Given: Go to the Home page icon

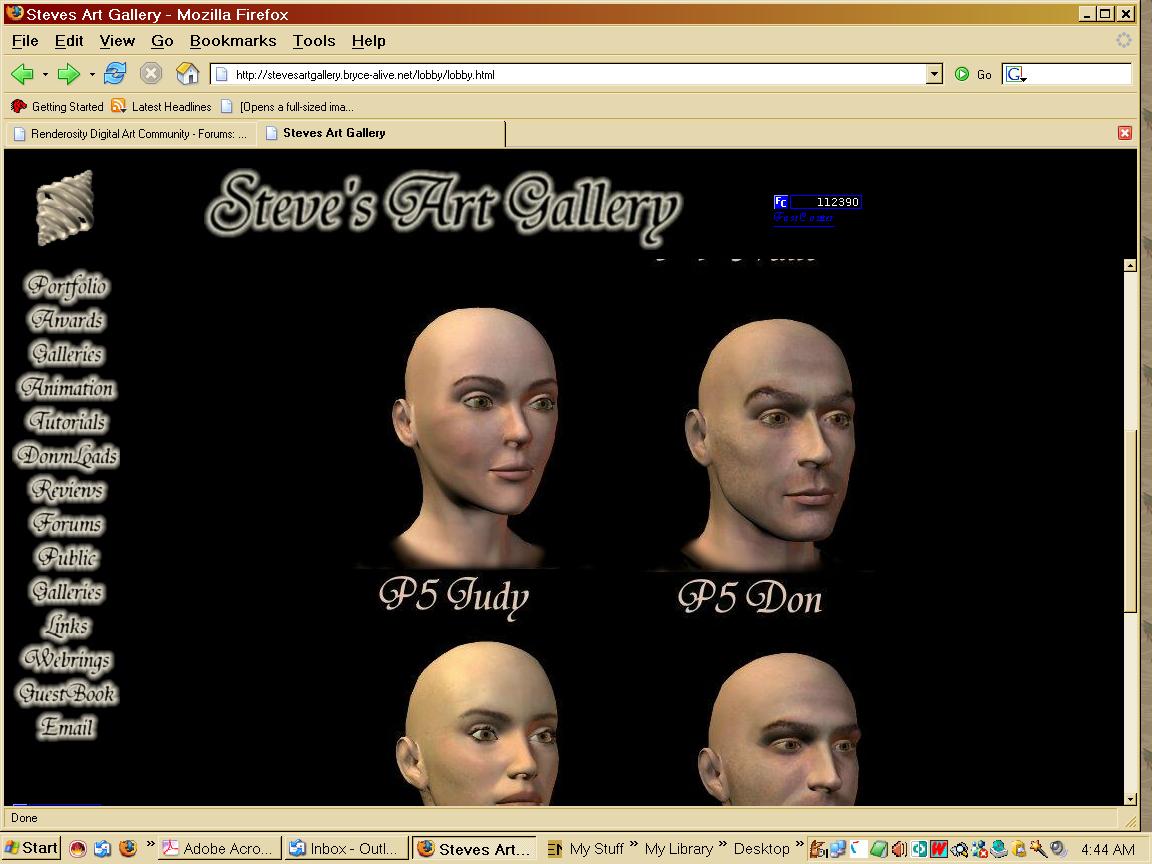Looking at the screenshot, I should (x=187, y=74).
